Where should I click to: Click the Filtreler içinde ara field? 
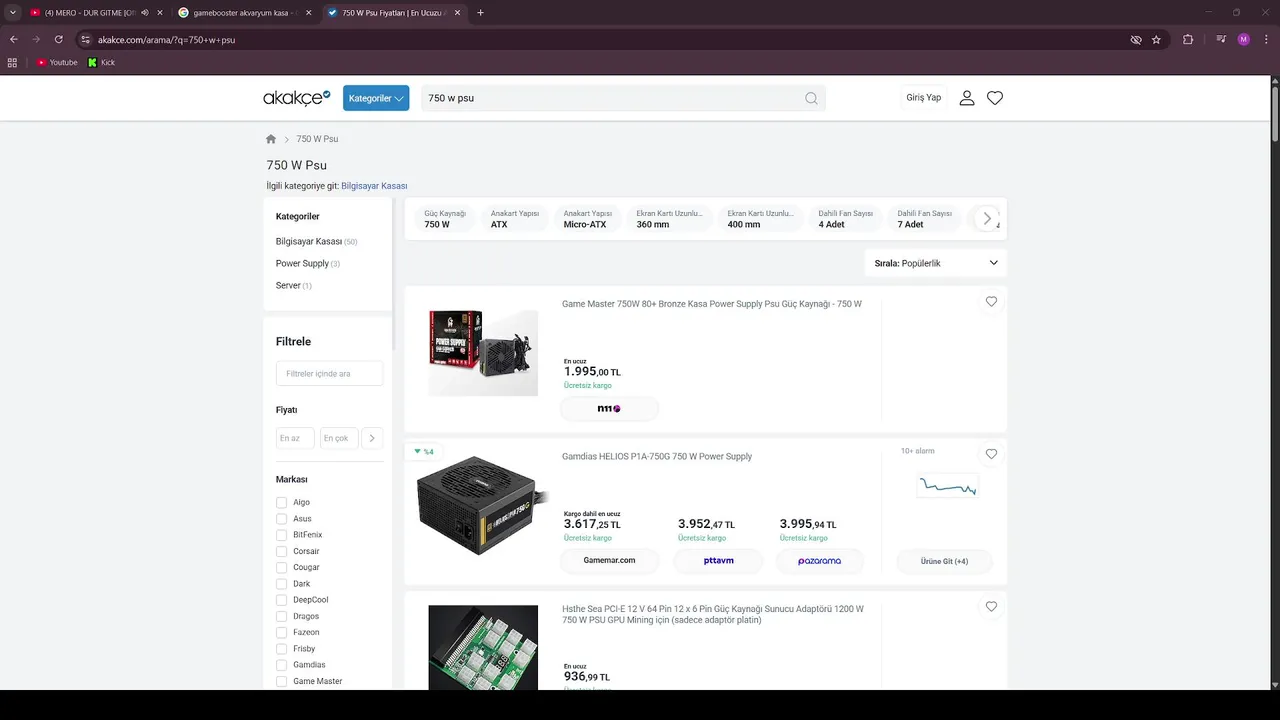click(330, 373)
